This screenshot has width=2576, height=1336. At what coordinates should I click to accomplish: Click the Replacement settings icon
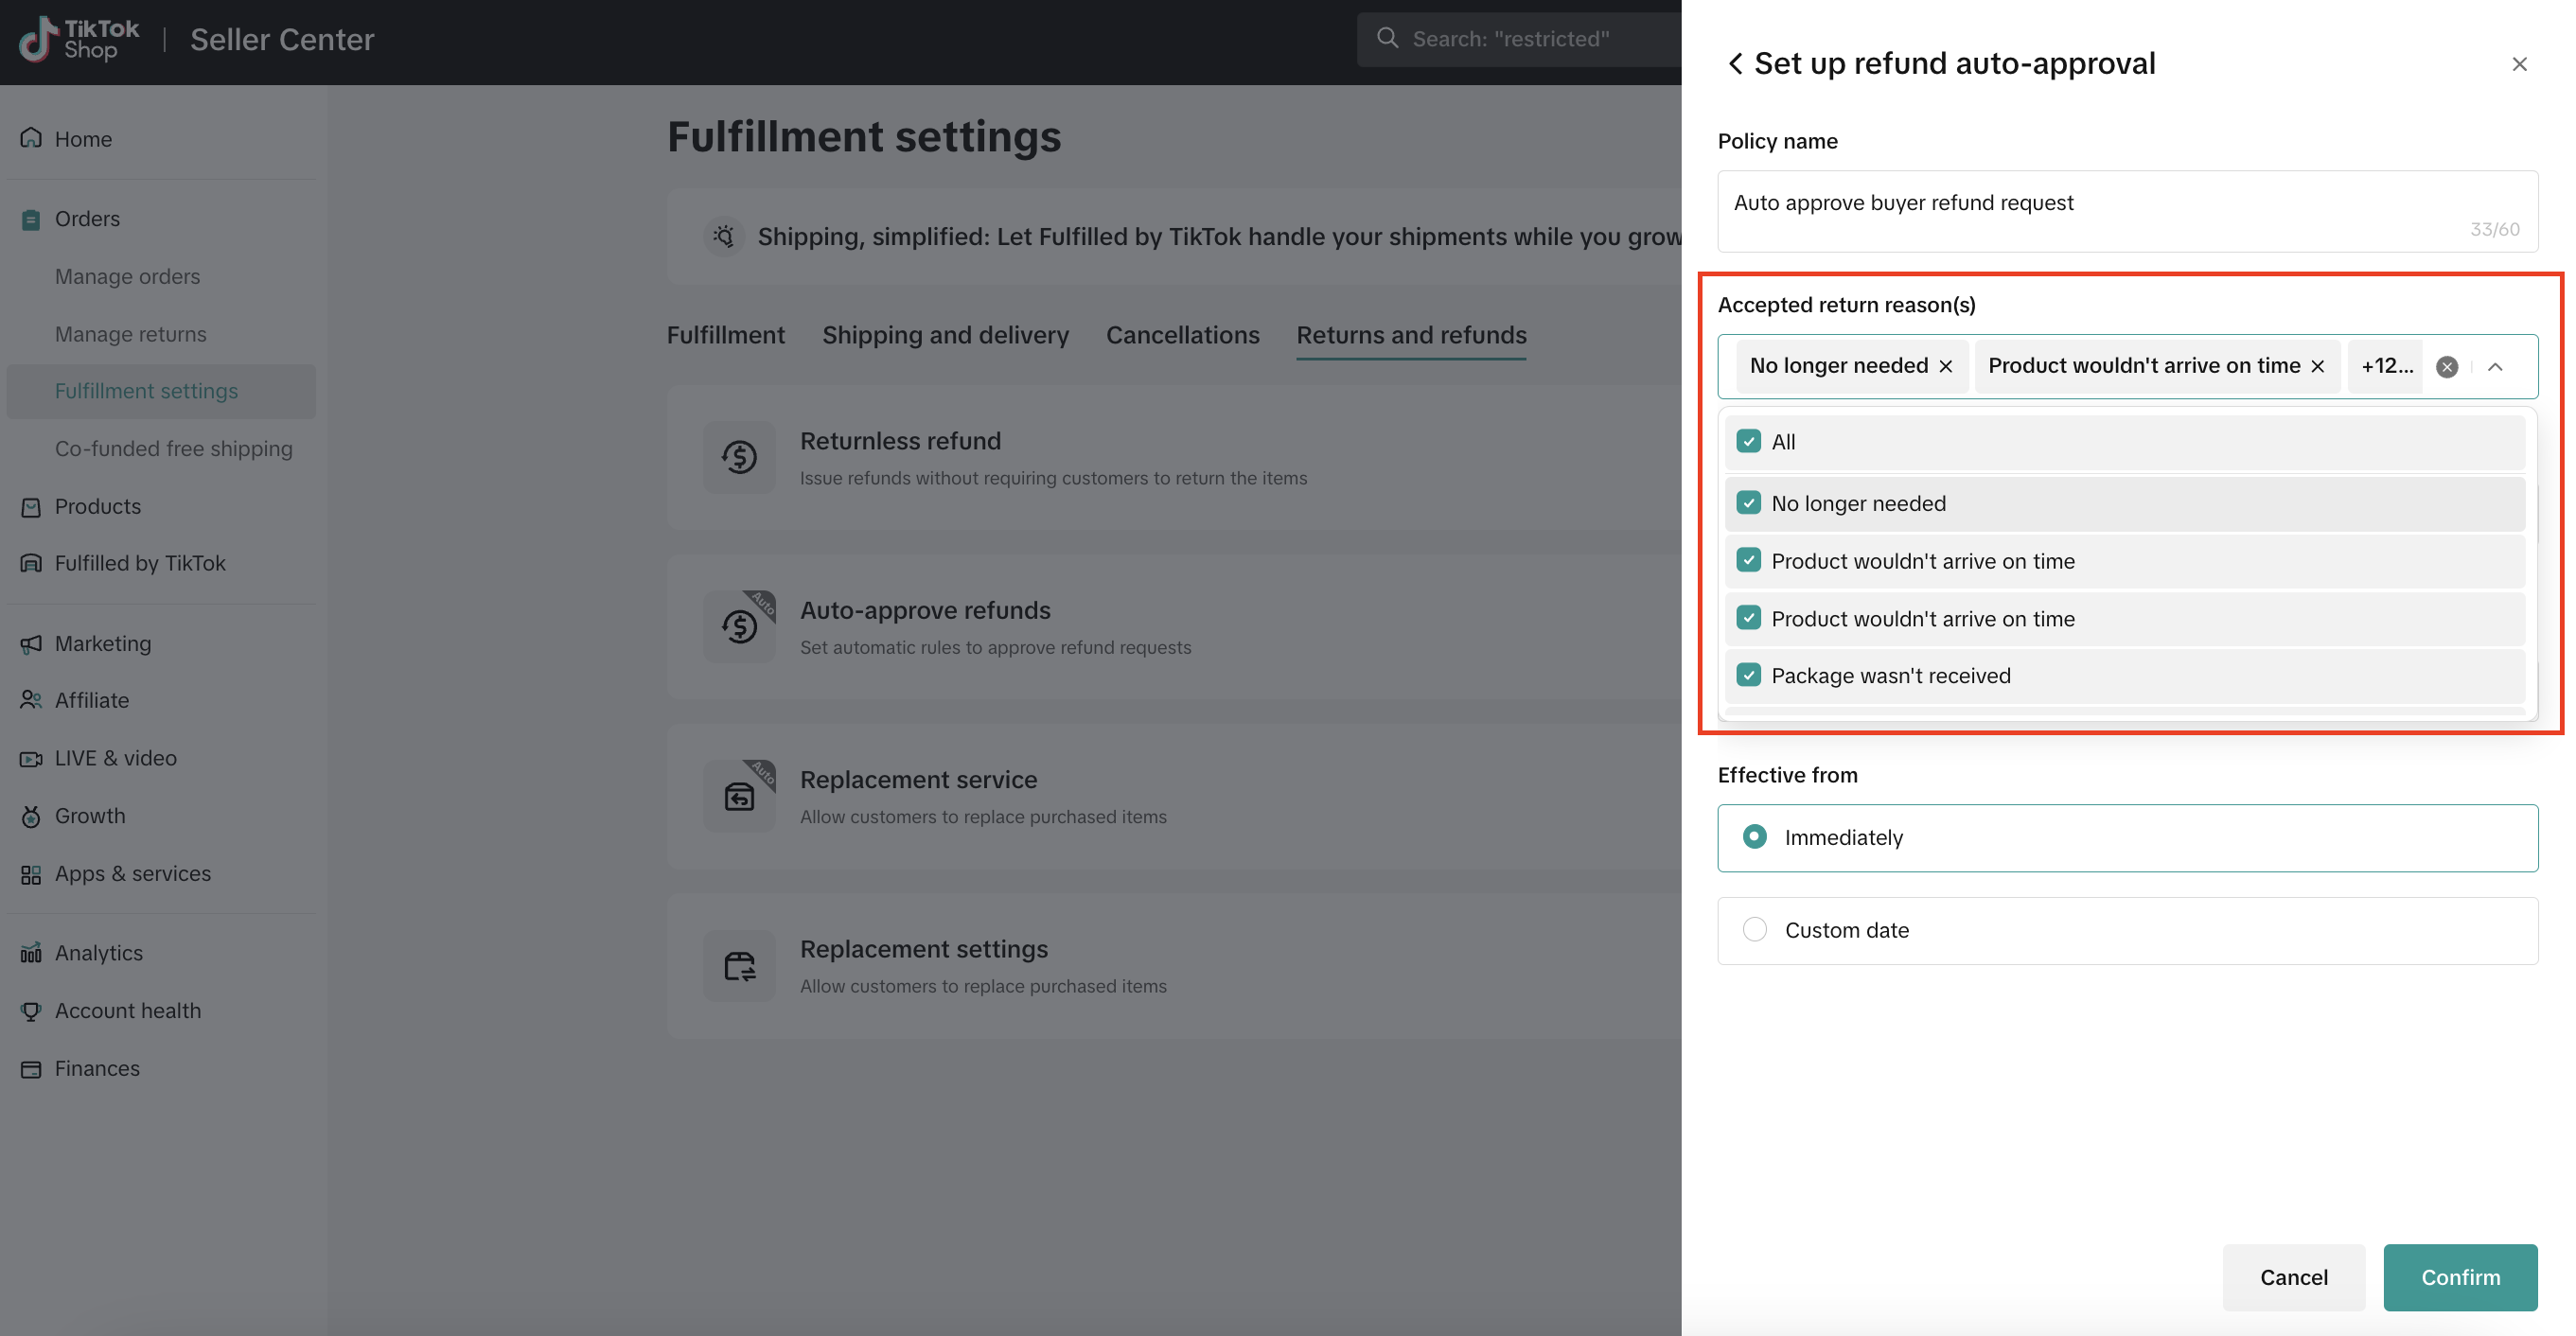coord(739,965)
